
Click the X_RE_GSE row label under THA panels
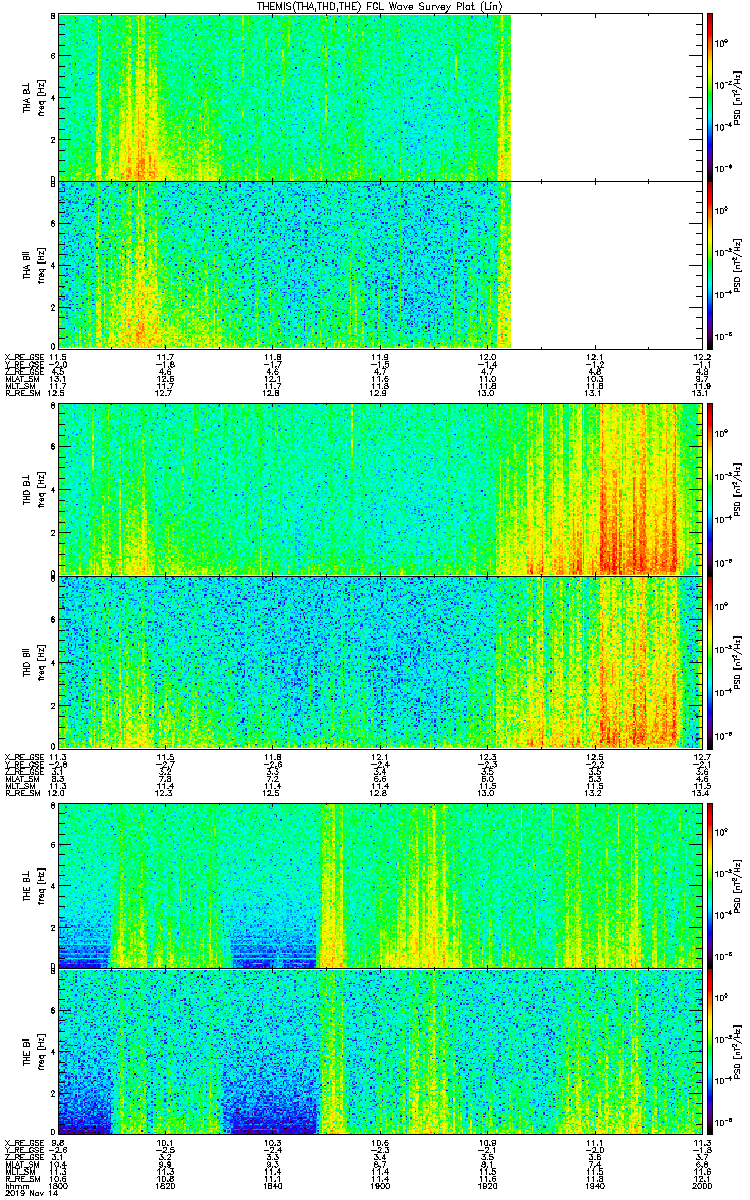24,356
